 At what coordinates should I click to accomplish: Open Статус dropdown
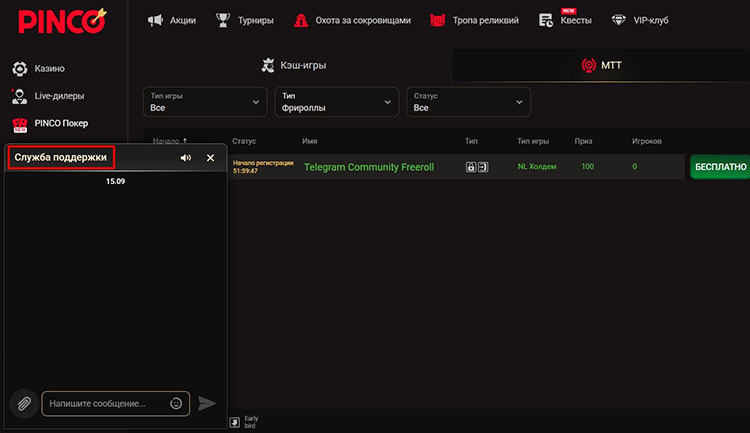point(468,102)
